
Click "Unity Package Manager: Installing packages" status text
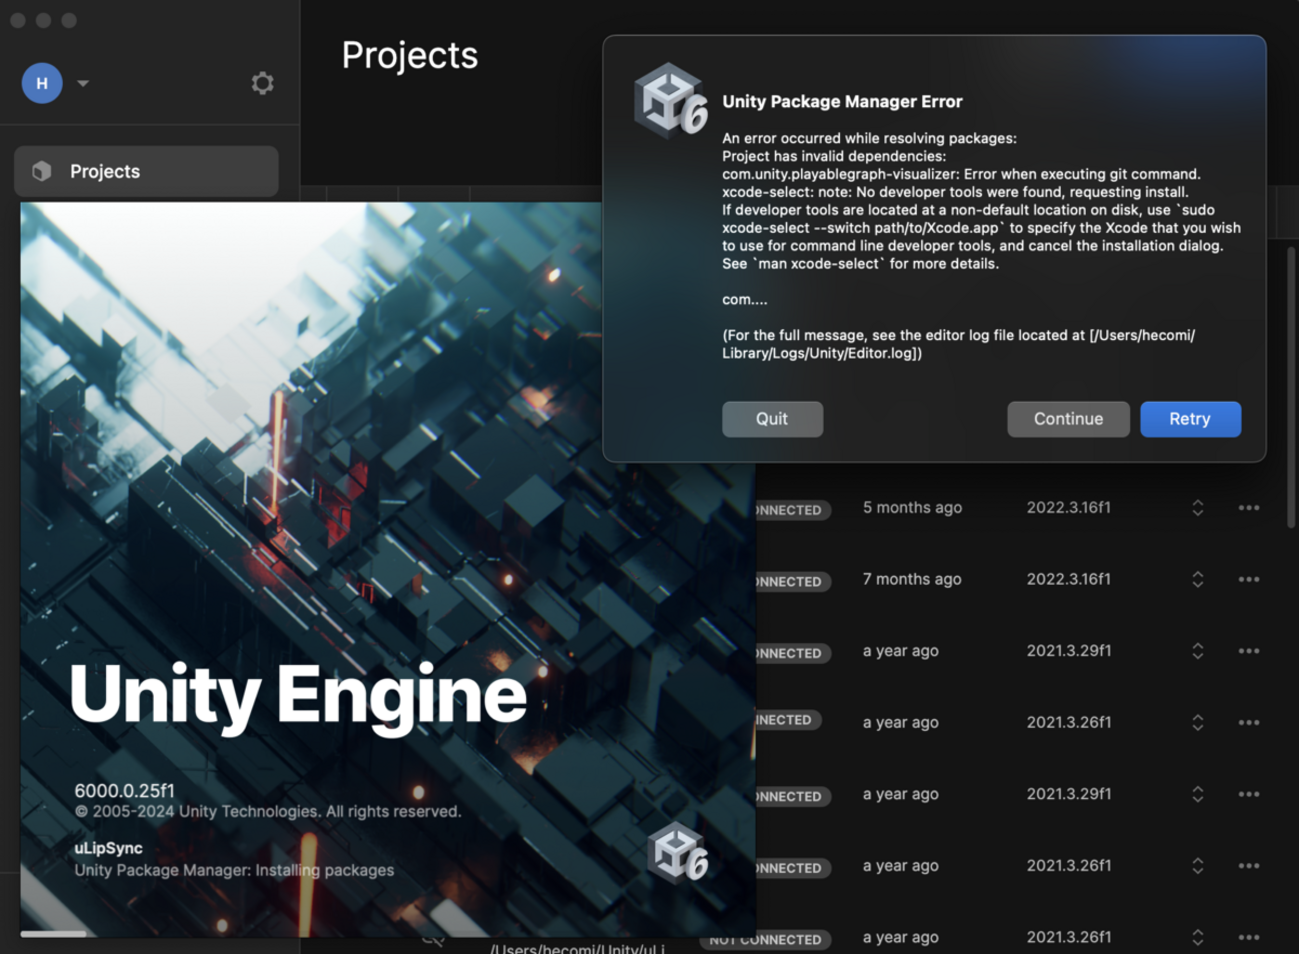(x=234, y=870)
